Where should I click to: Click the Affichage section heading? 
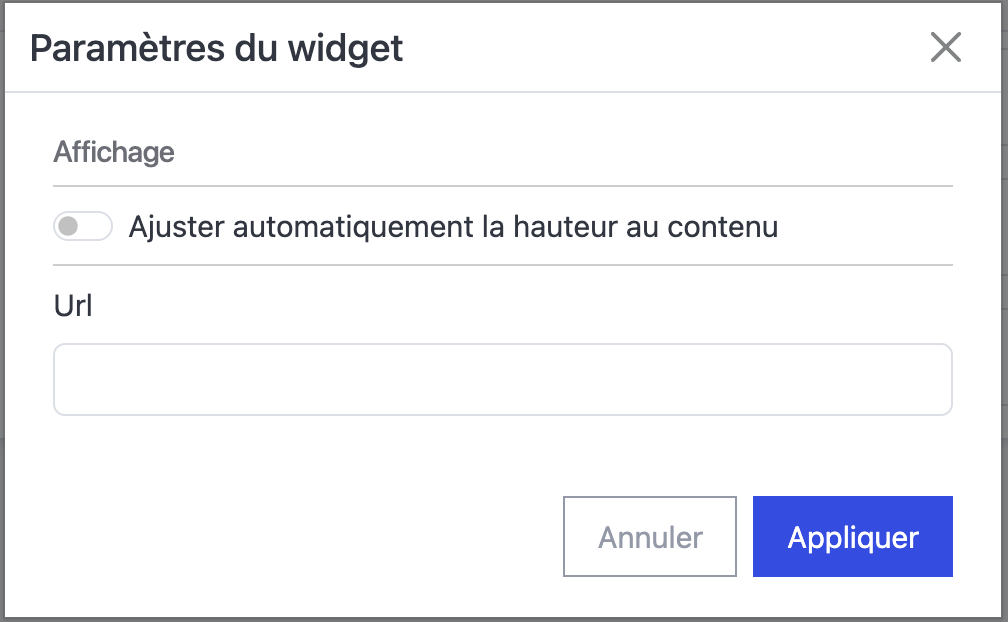(x=114, y=152)
